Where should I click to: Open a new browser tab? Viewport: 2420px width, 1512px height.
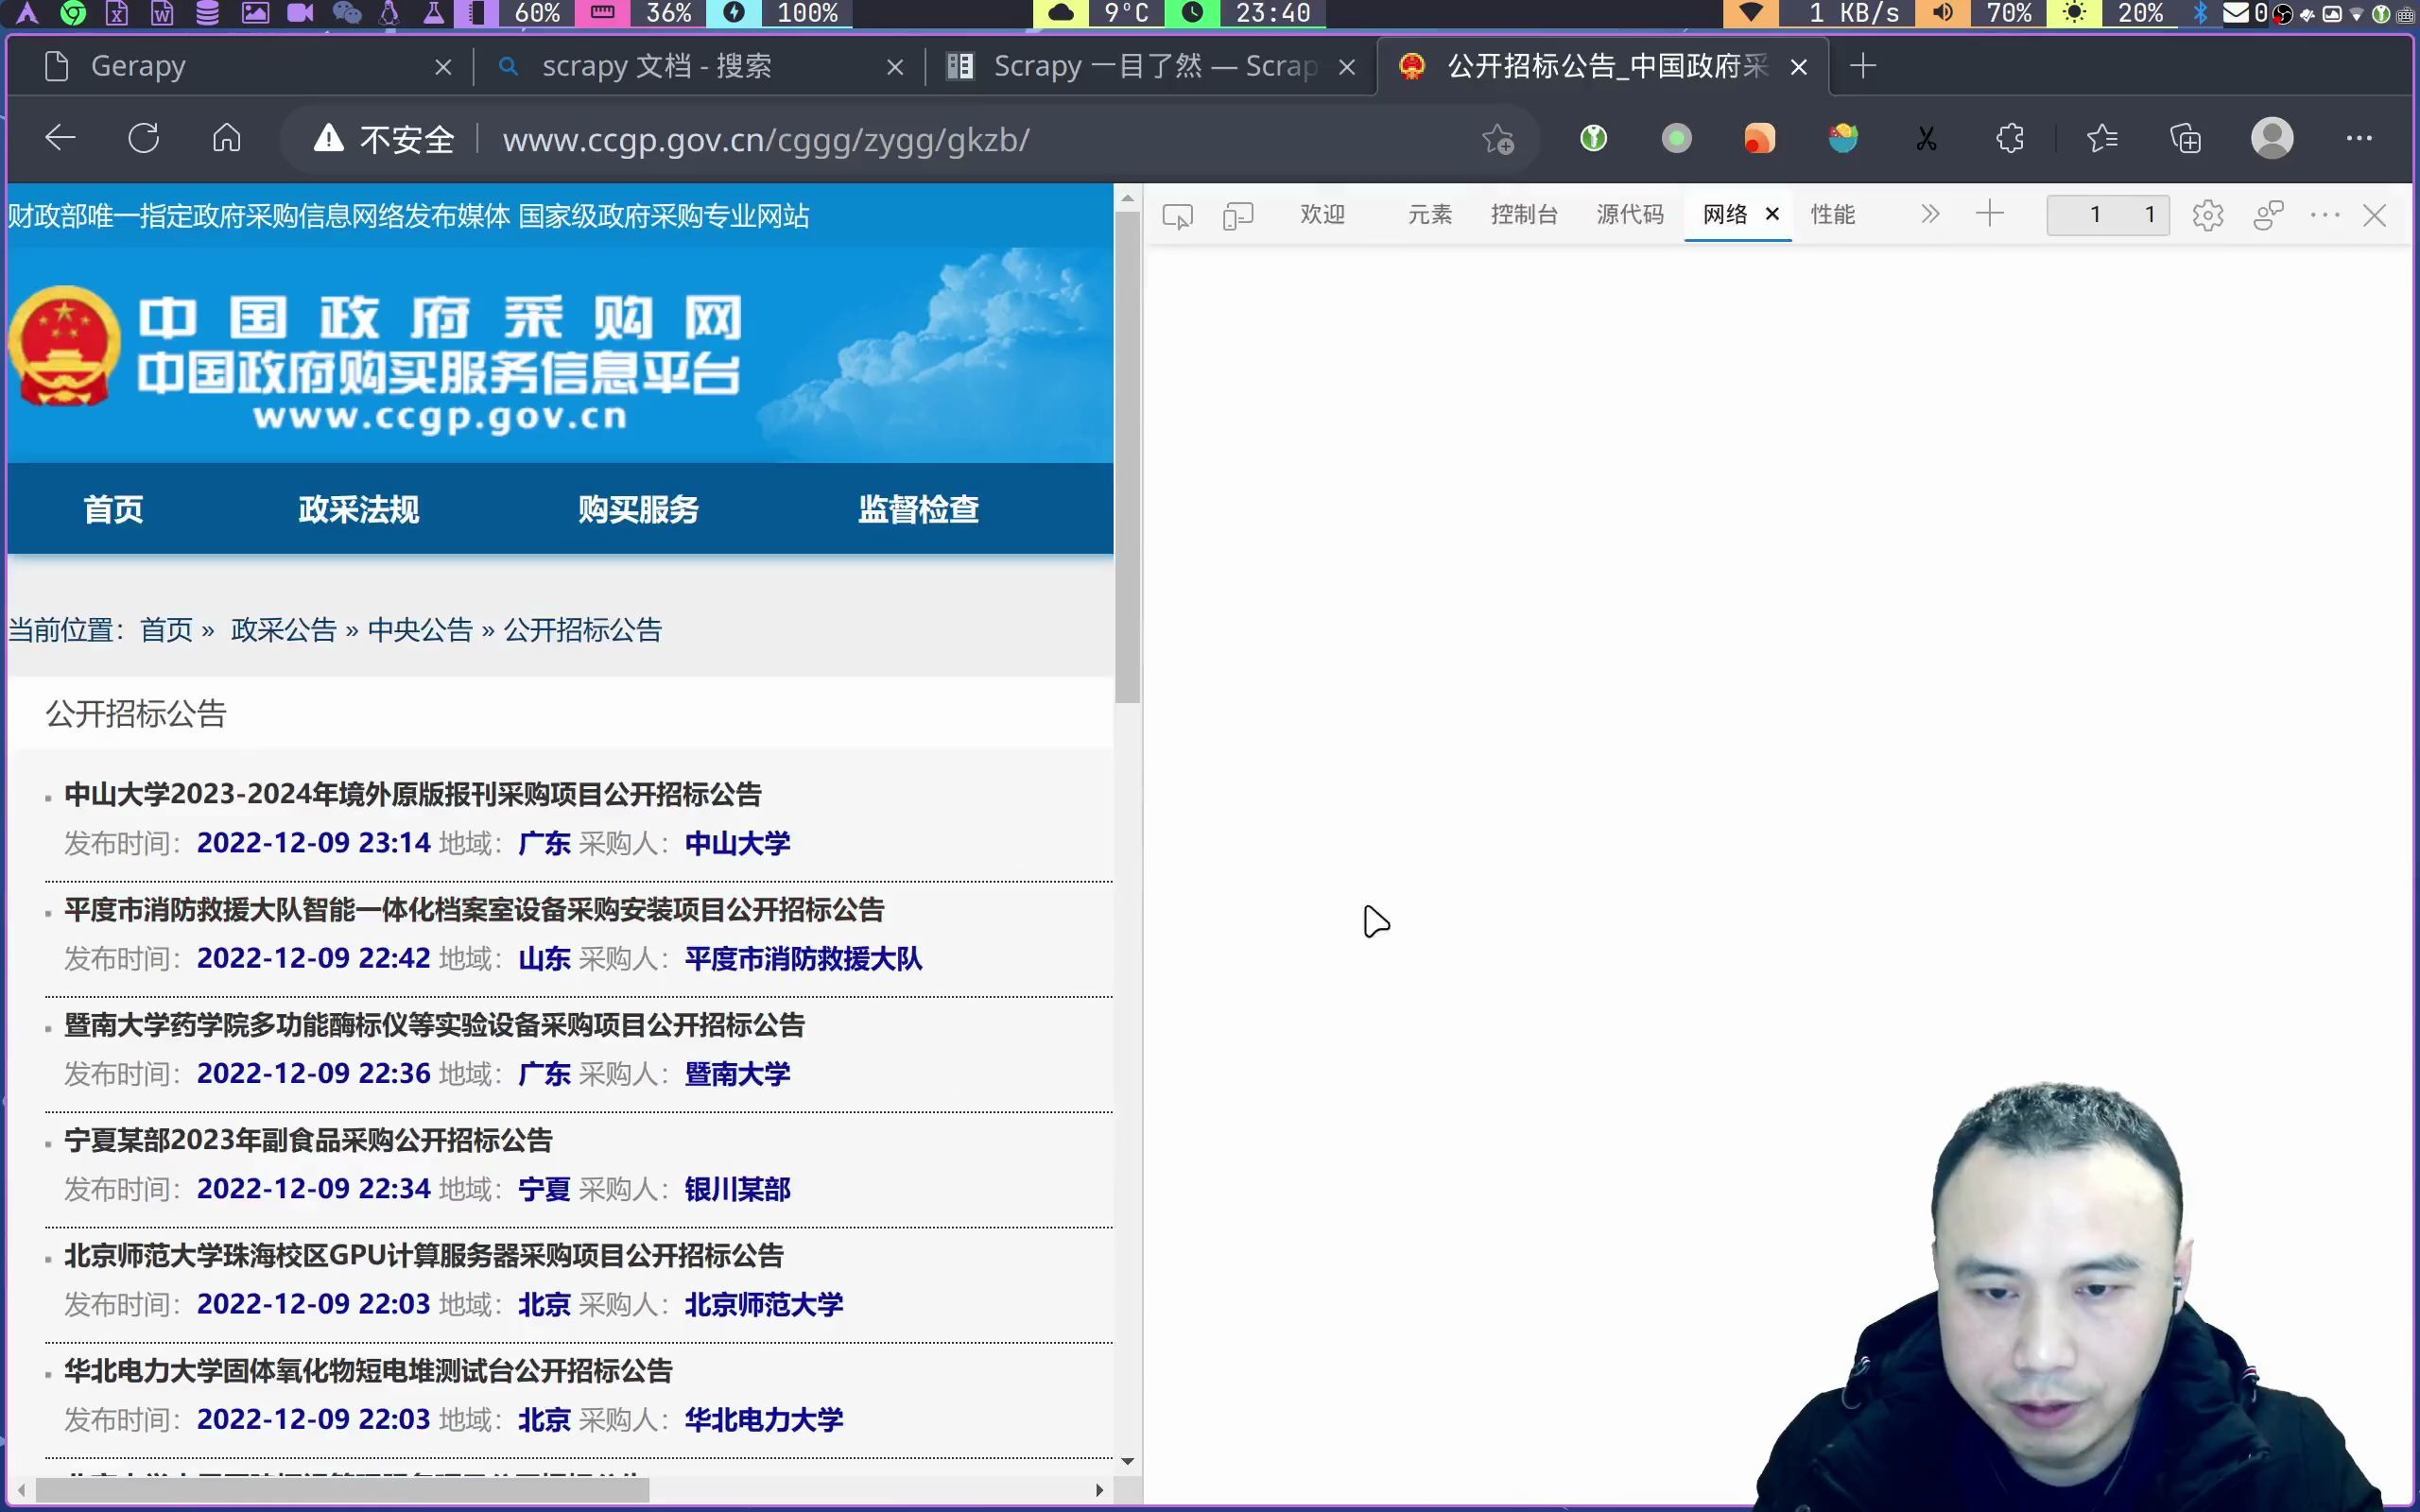(x=1862, y=67)
